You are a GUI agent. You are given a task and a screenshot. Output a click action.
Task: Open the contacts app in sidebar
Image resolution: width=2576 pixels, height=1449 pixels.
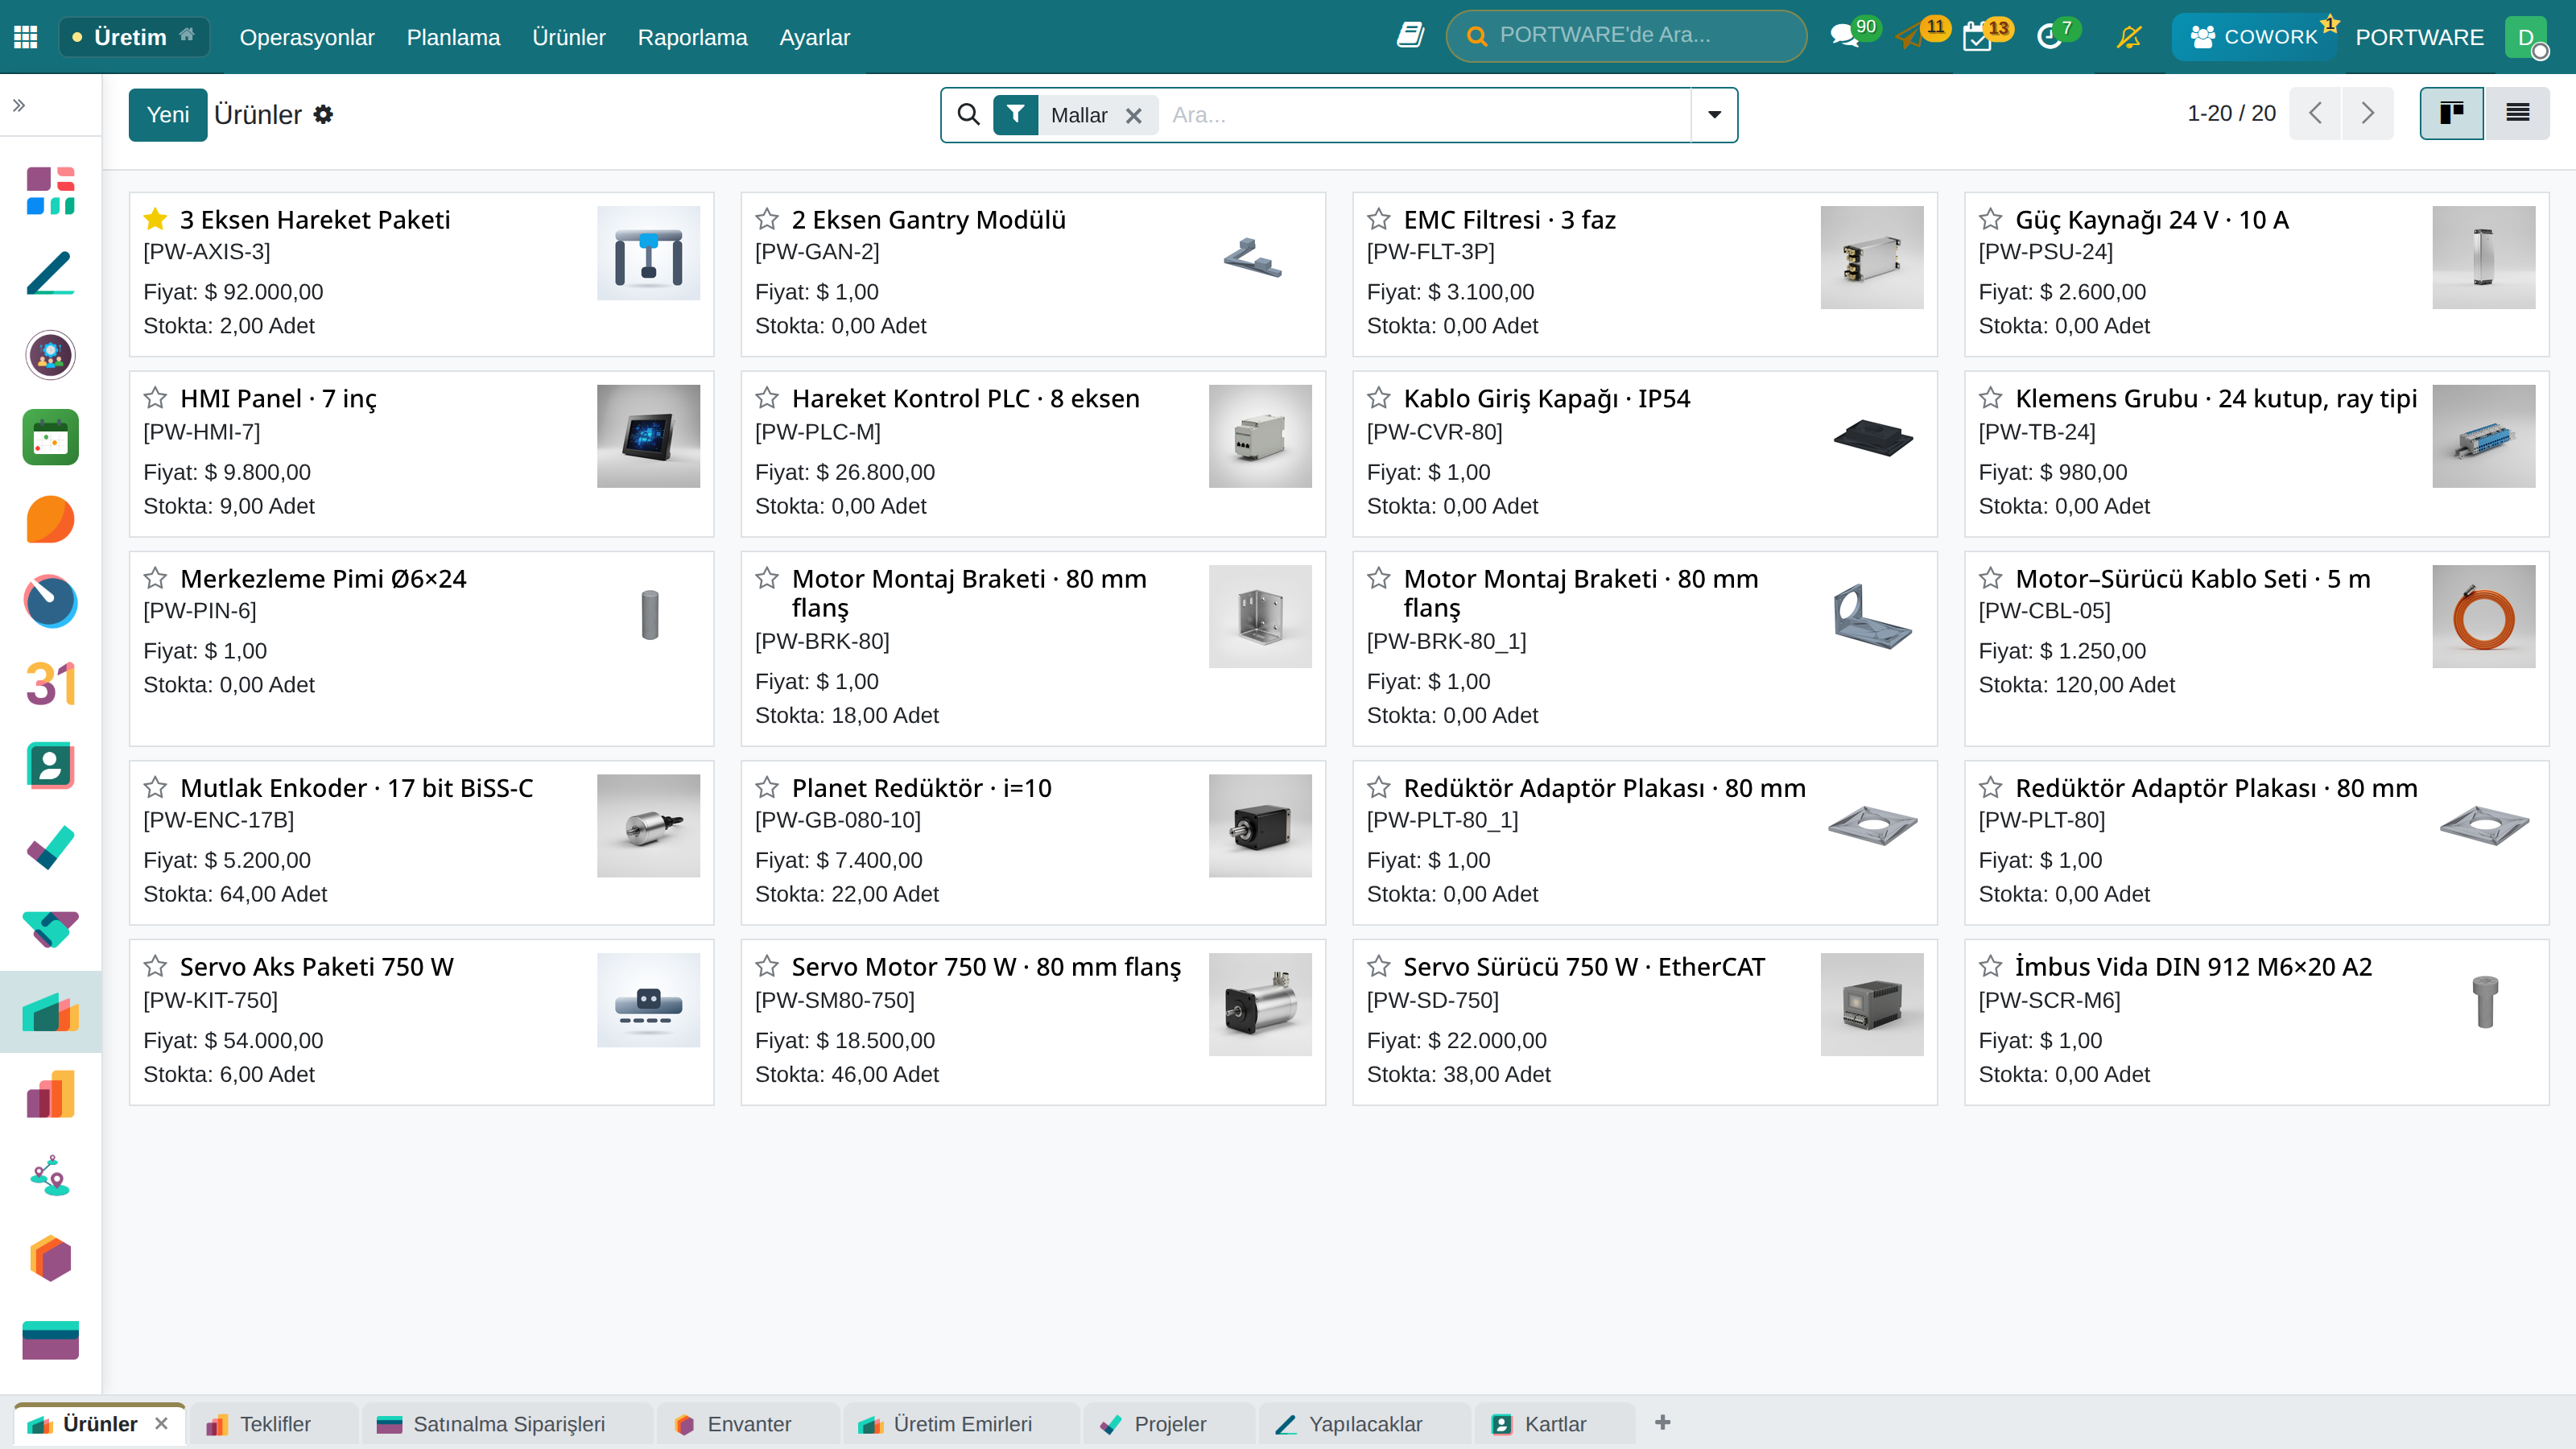point(50,766)
